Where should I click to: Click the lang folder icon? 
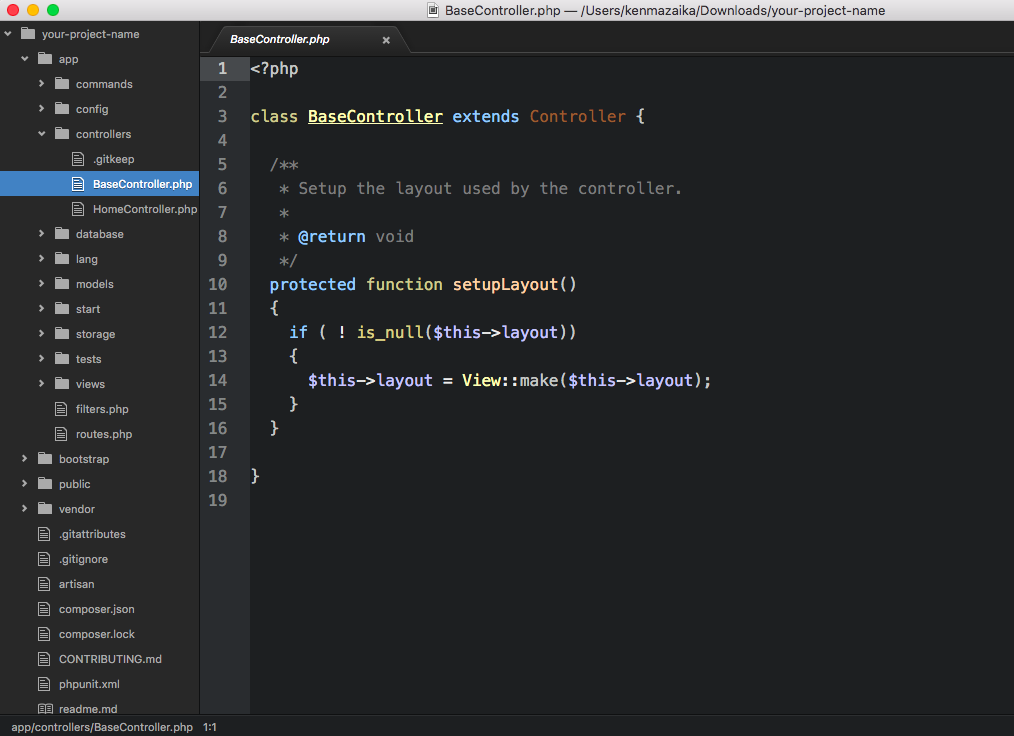click(62, 259)
